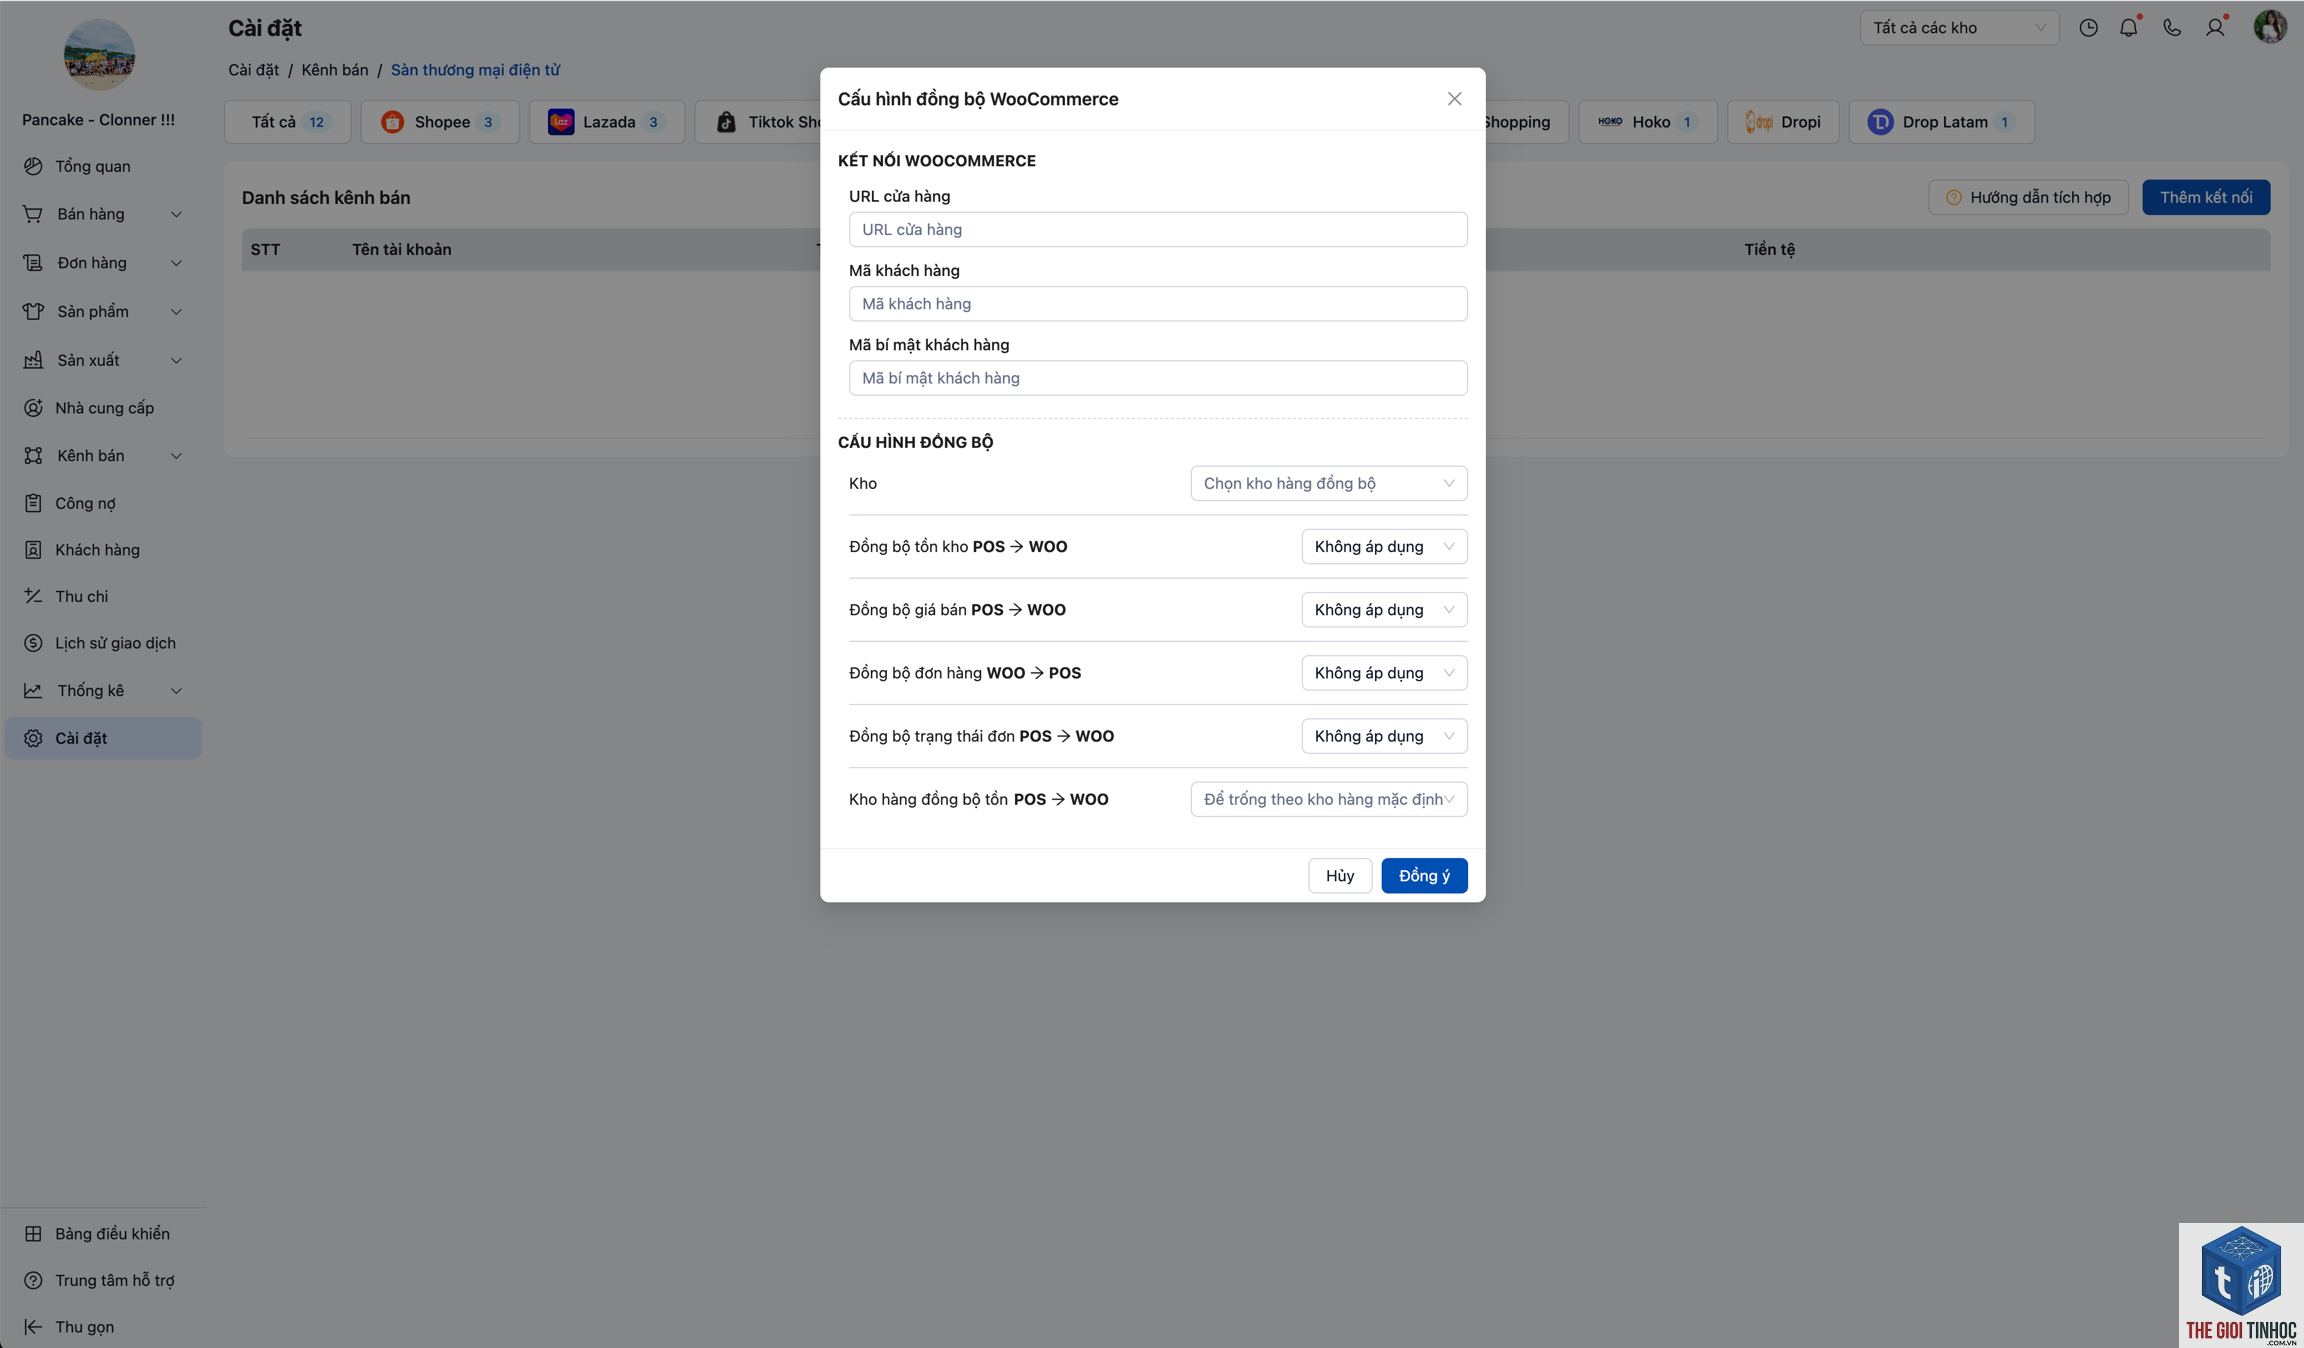Click the Sản xuất factory icon
Image resolution: width=2304 pixels, height=1348 pixels.
click(x=33, y=360)
